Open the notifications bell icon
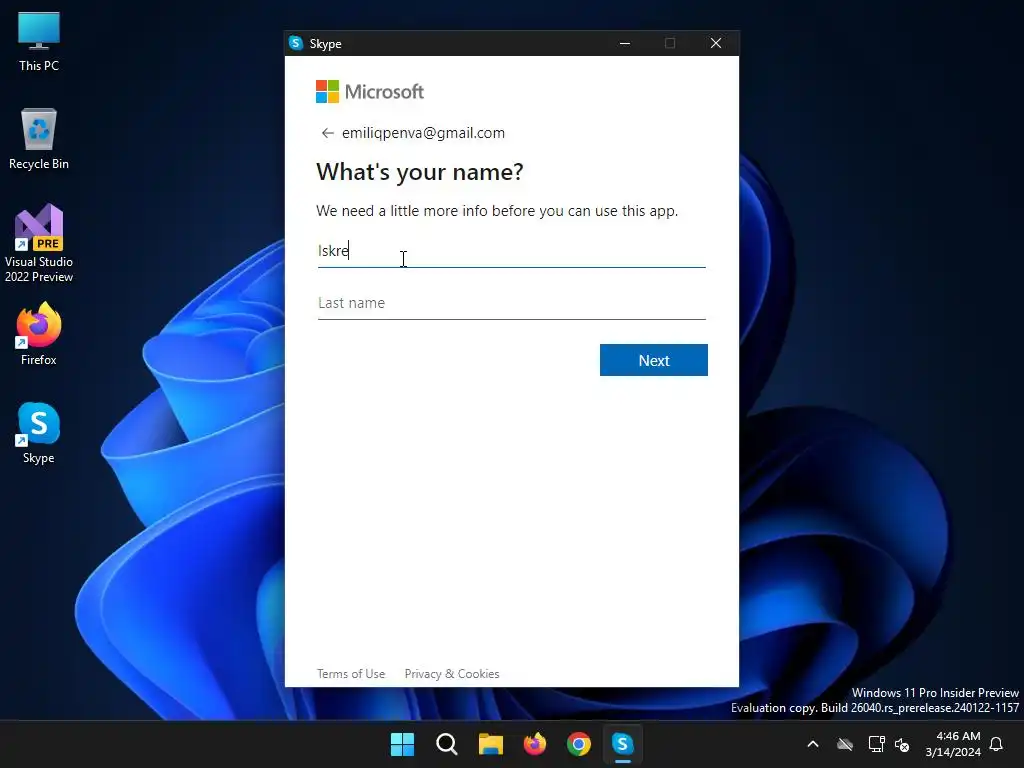This screenshot has width=1024, height=768. click(997, 744)
